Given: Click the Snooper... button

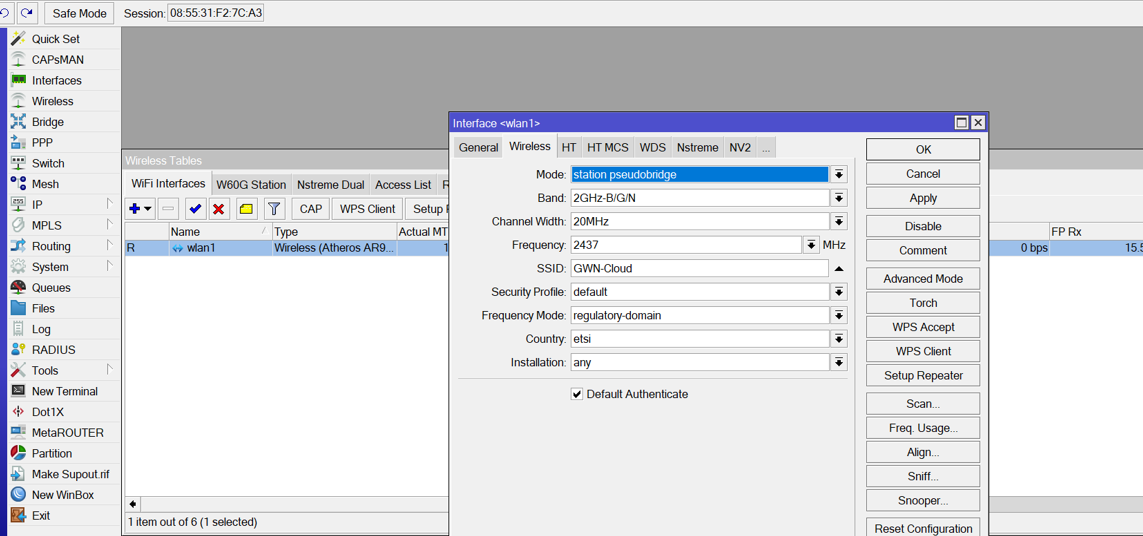Looking at the screenshot, I should [923, 501].
